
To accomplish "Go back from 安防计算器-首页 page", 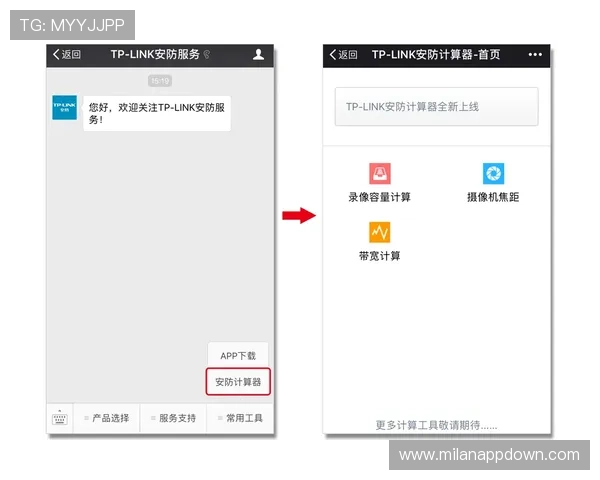I will (x=343, y=55).
